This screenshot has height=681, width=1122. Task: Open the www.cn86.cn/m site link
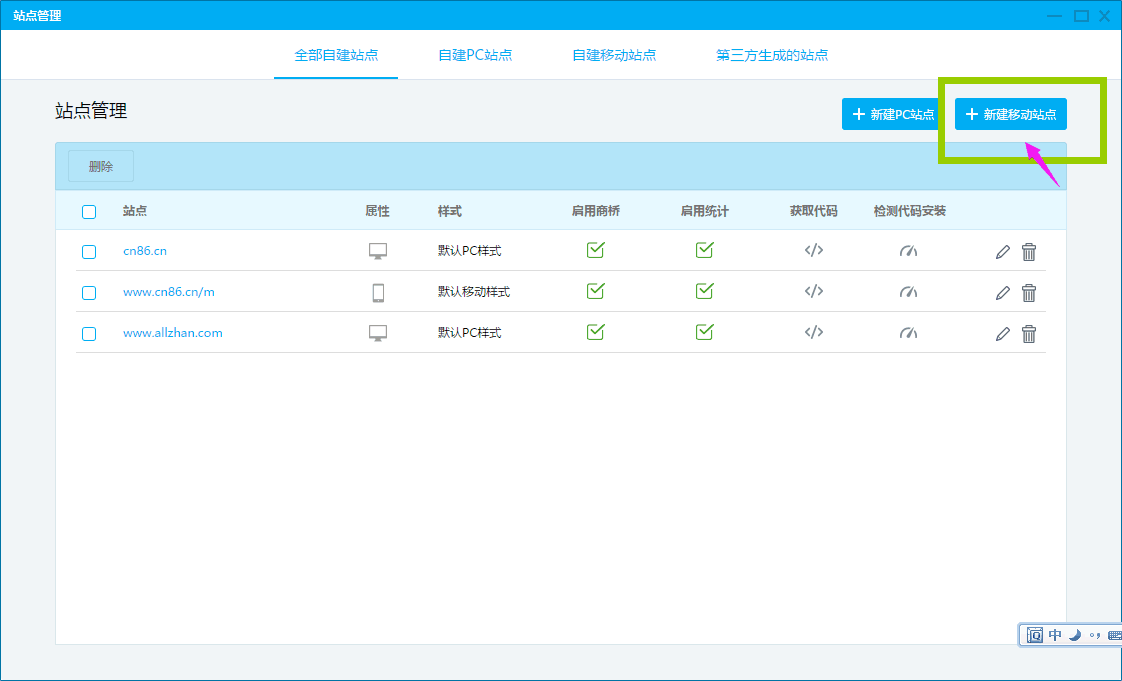coord(169,292)
